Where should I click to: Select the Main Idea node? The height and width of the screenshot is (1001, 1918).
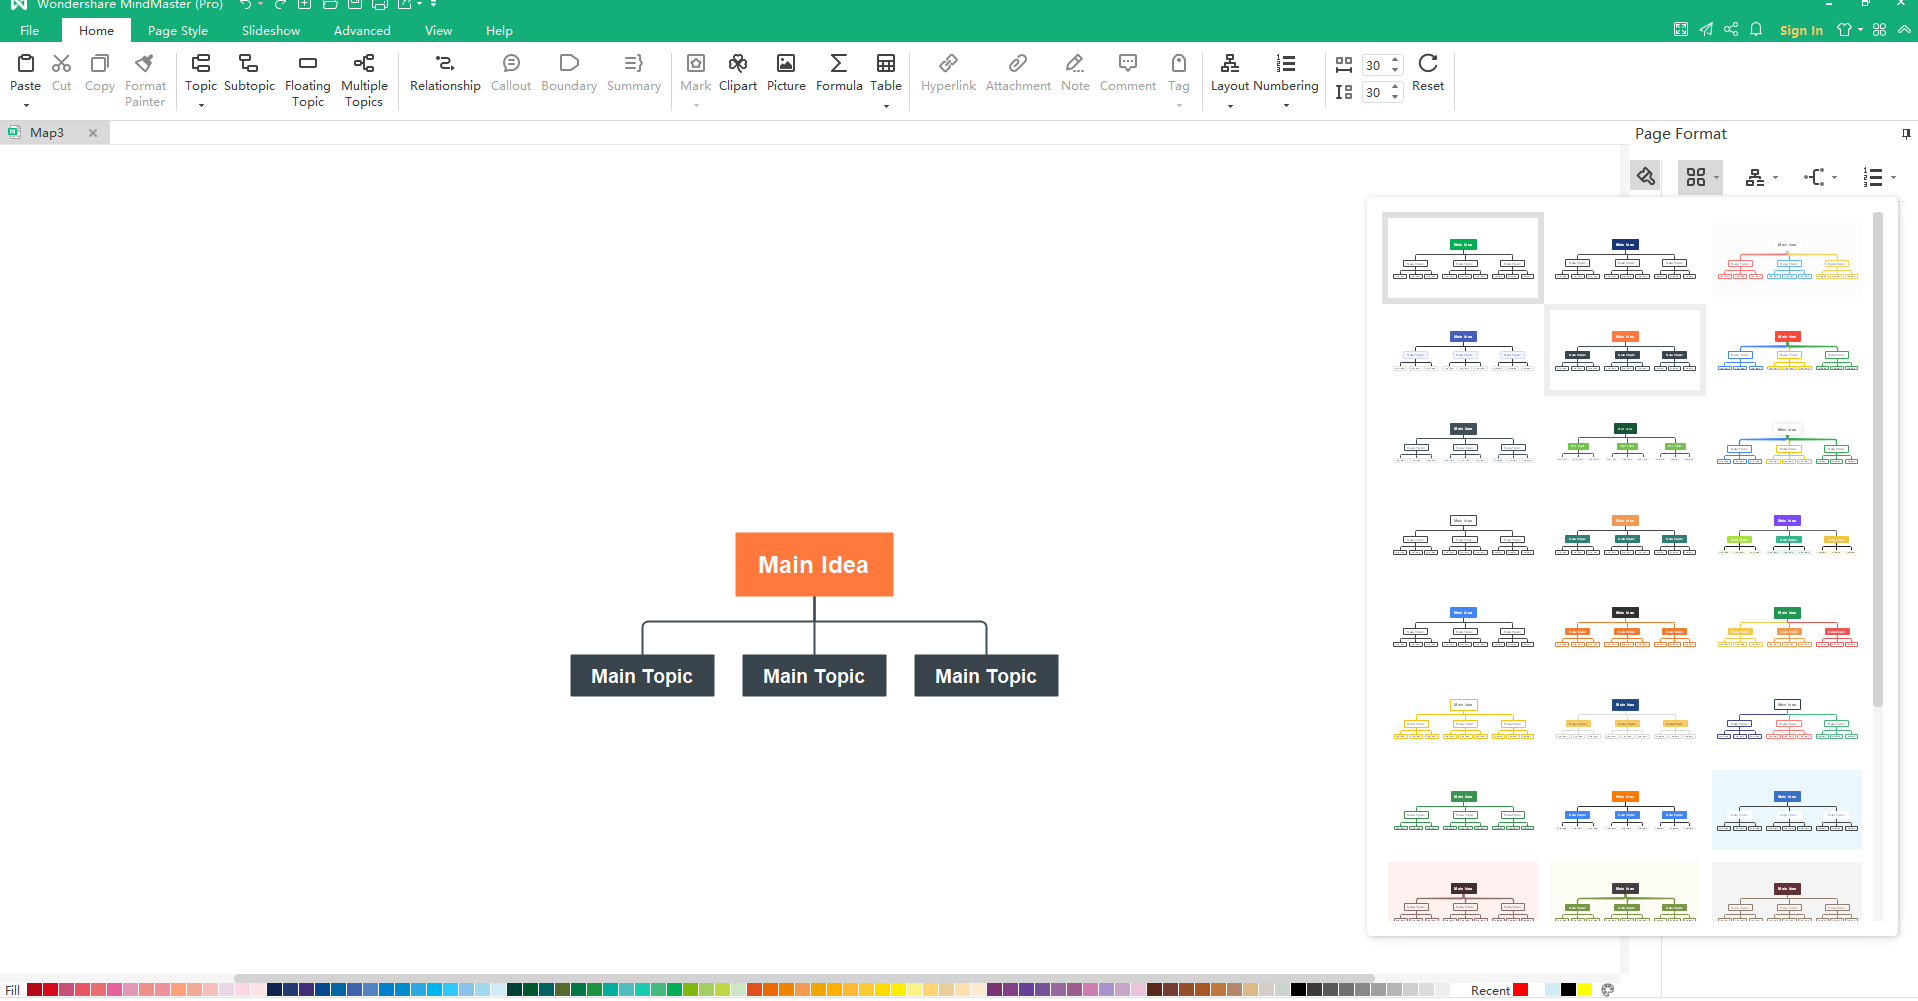(814, 565)
